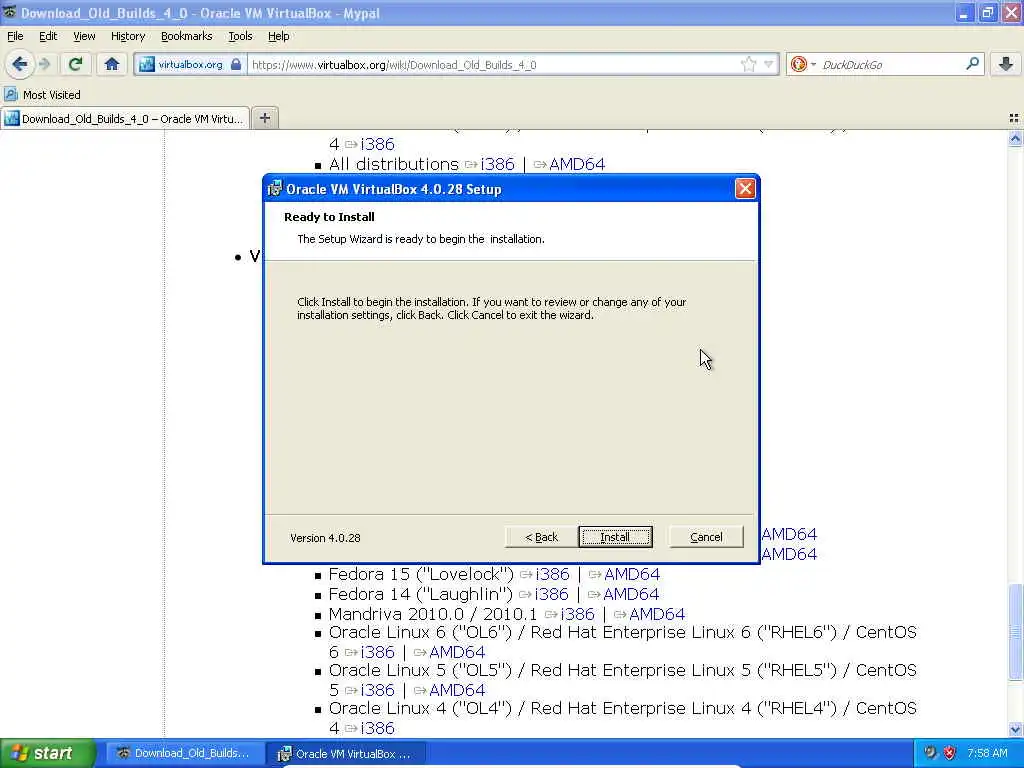
Task: Close the VirtualBox Setup dialog
Action: pos(744,189)
